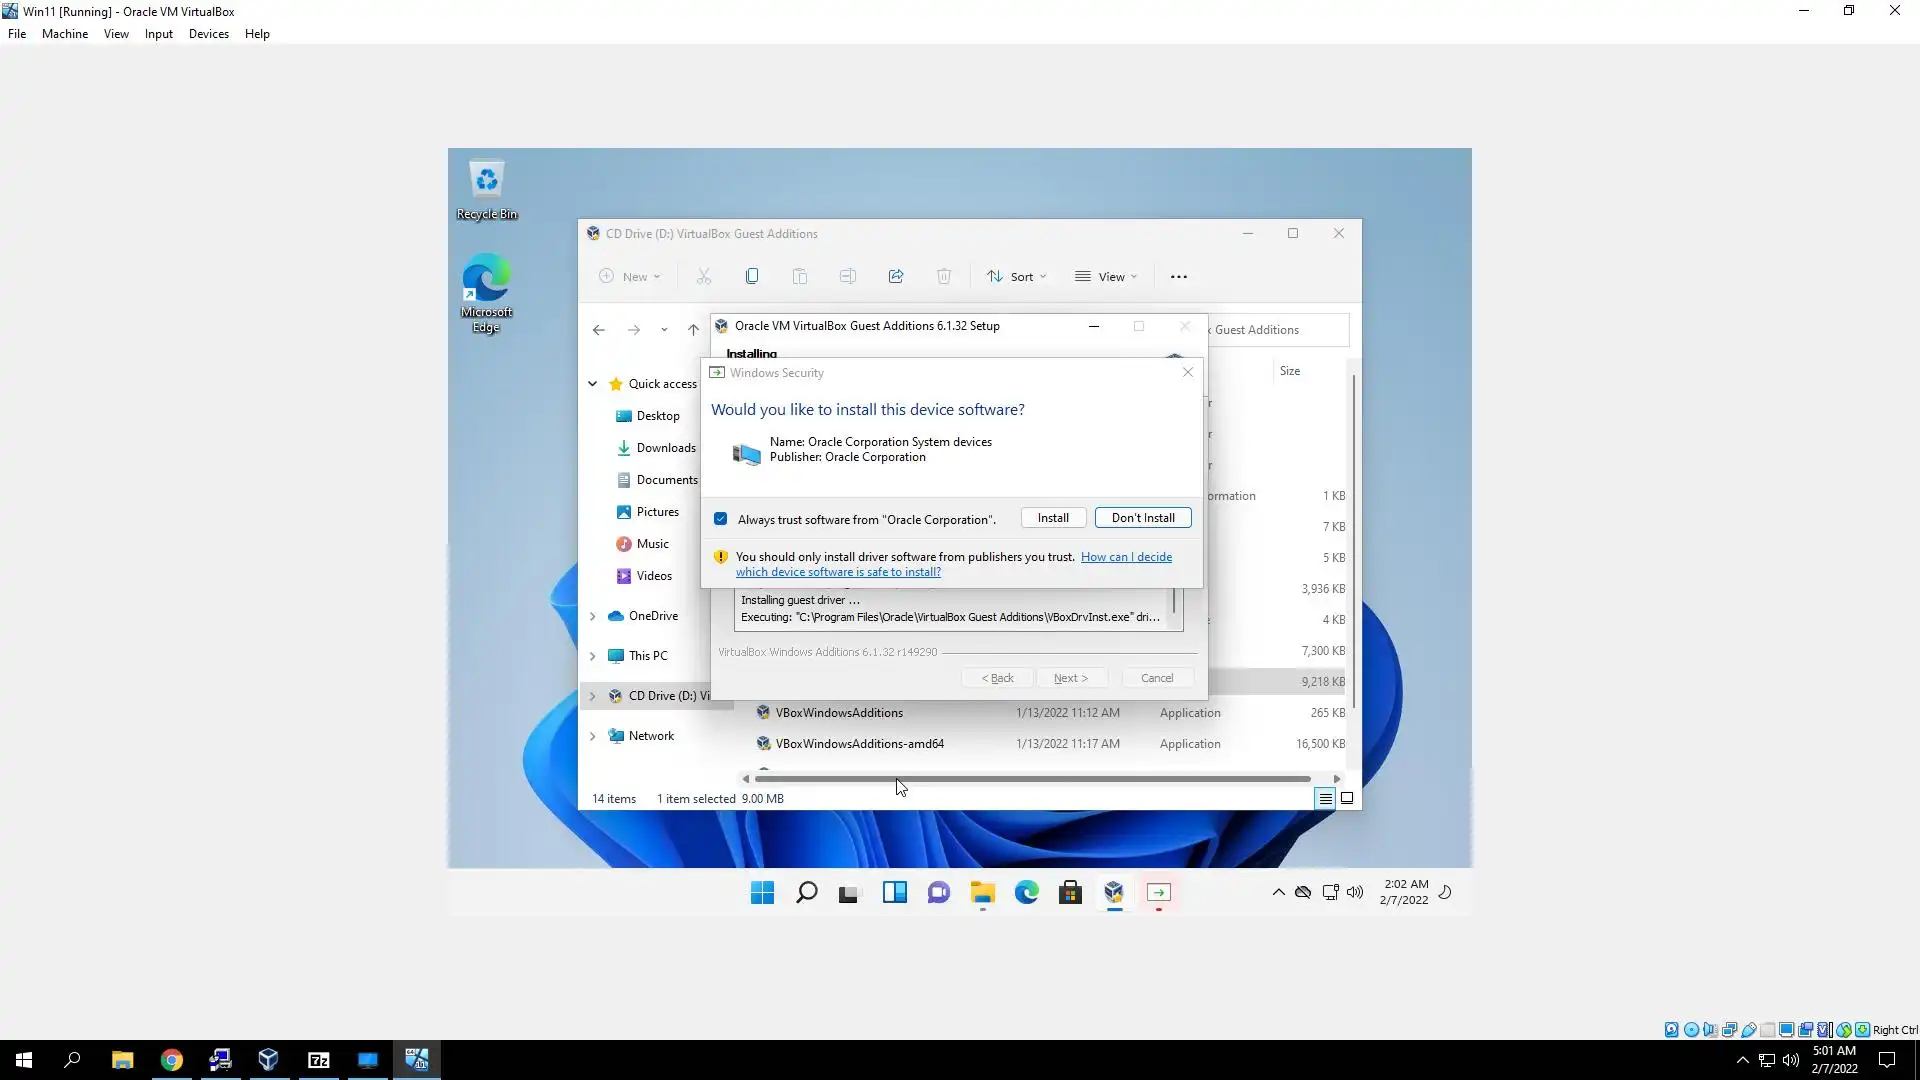Open the guest Windows Start menu
This screenshot has height=1080, width=1920.
coord(762,893)
